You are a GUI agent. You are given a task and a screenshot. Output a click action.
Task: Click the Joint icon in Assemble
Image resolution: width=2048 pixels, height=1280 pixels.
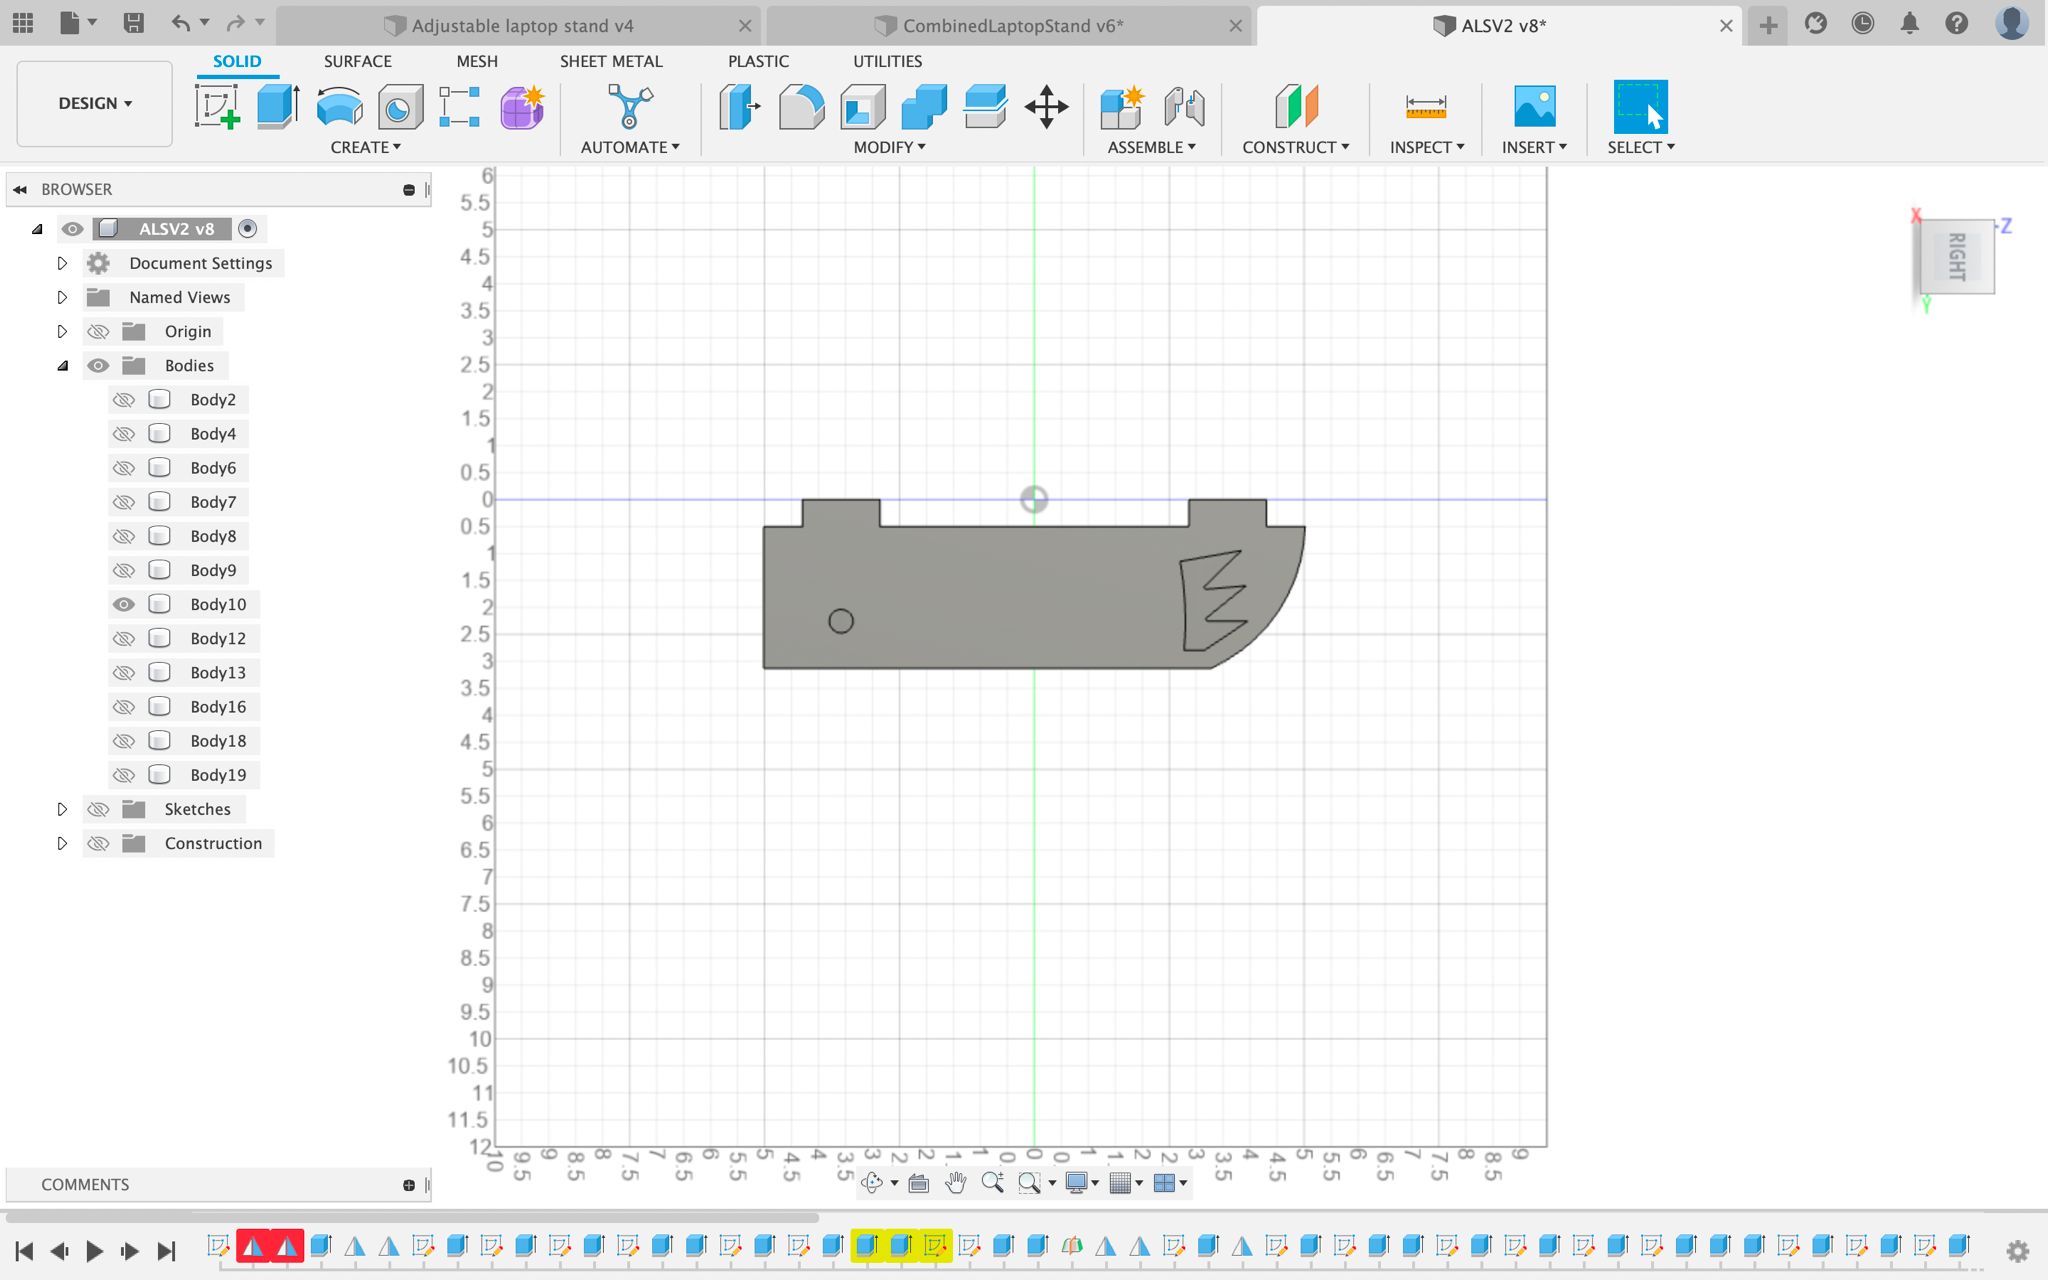1184,106
